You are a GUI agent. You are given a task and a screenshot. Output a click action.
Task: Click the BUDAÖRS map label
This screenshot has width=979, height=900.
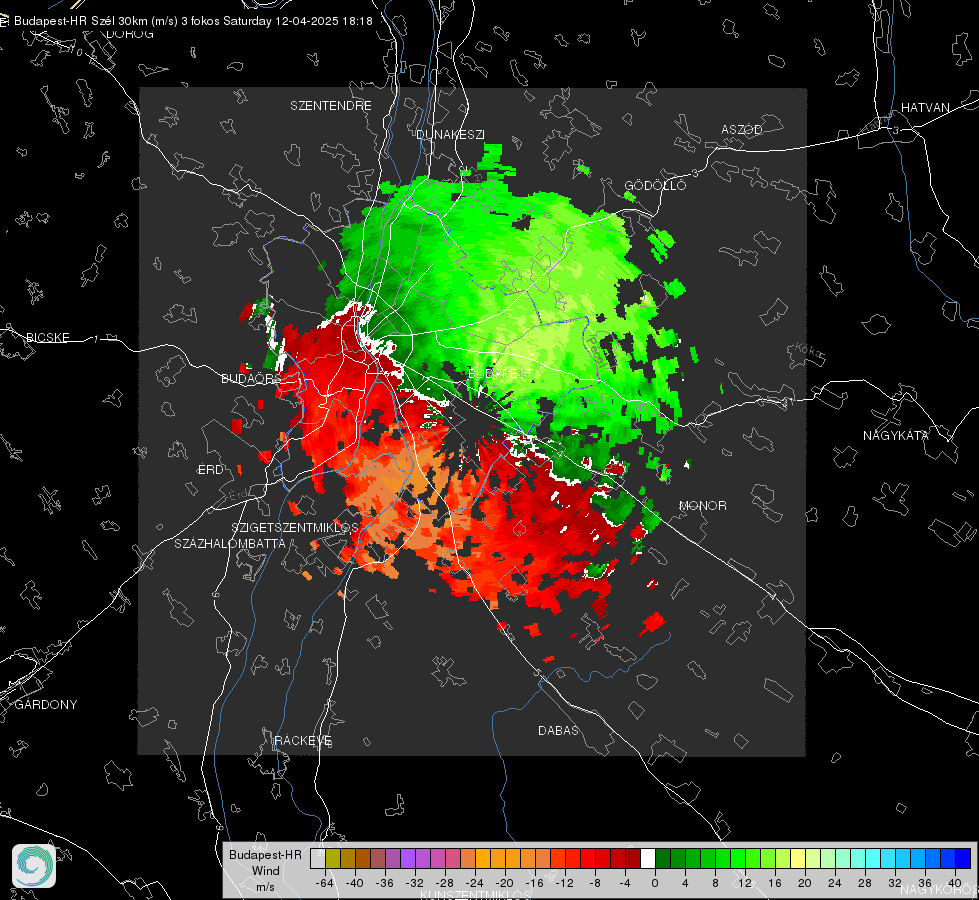click(x=250, y=378)
